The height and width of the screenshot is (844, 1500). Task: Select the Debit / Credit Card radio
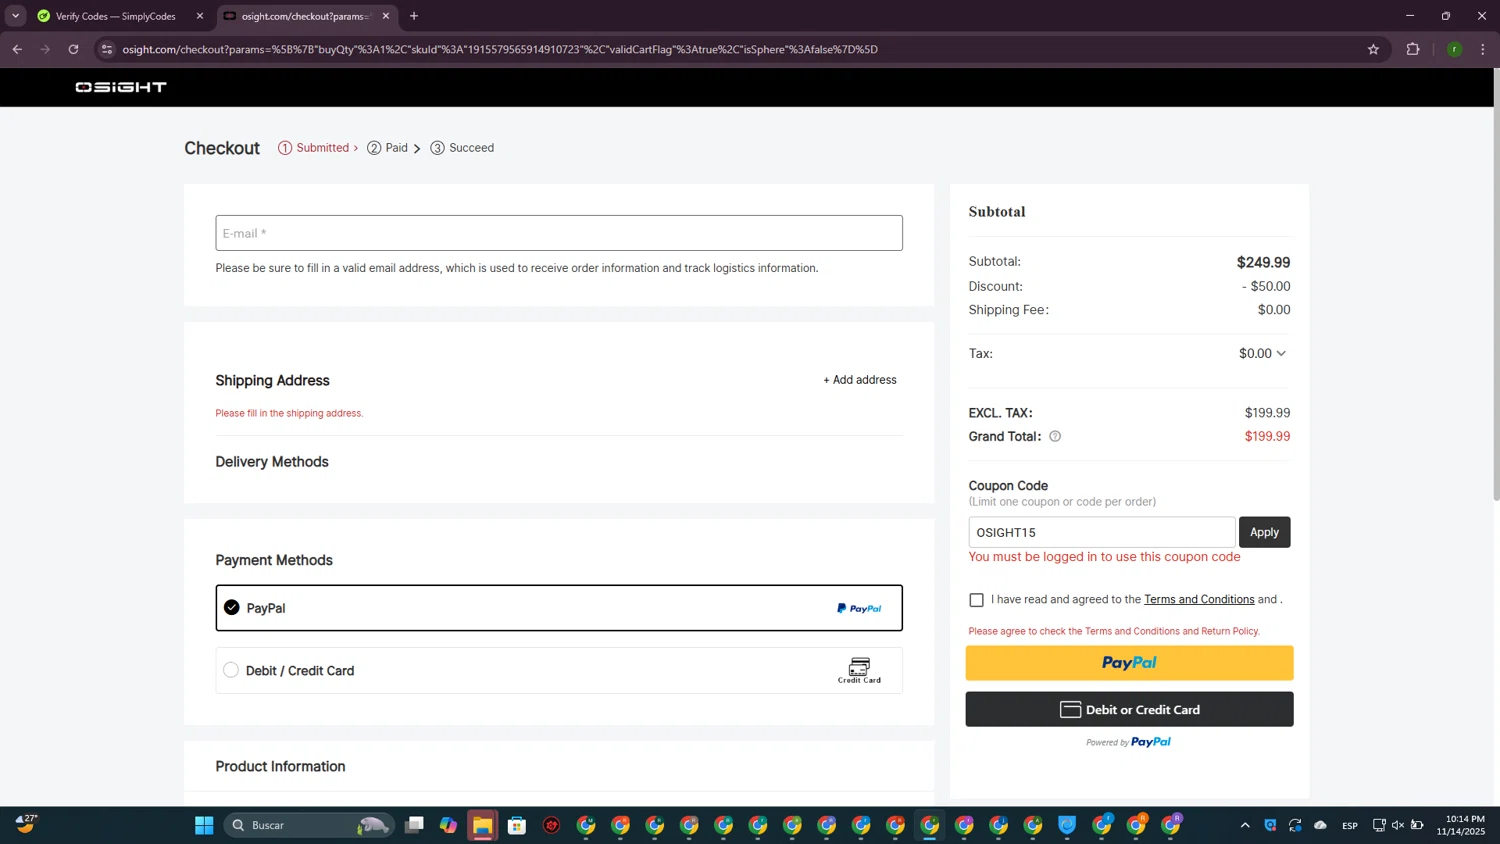tap(231, 670)
